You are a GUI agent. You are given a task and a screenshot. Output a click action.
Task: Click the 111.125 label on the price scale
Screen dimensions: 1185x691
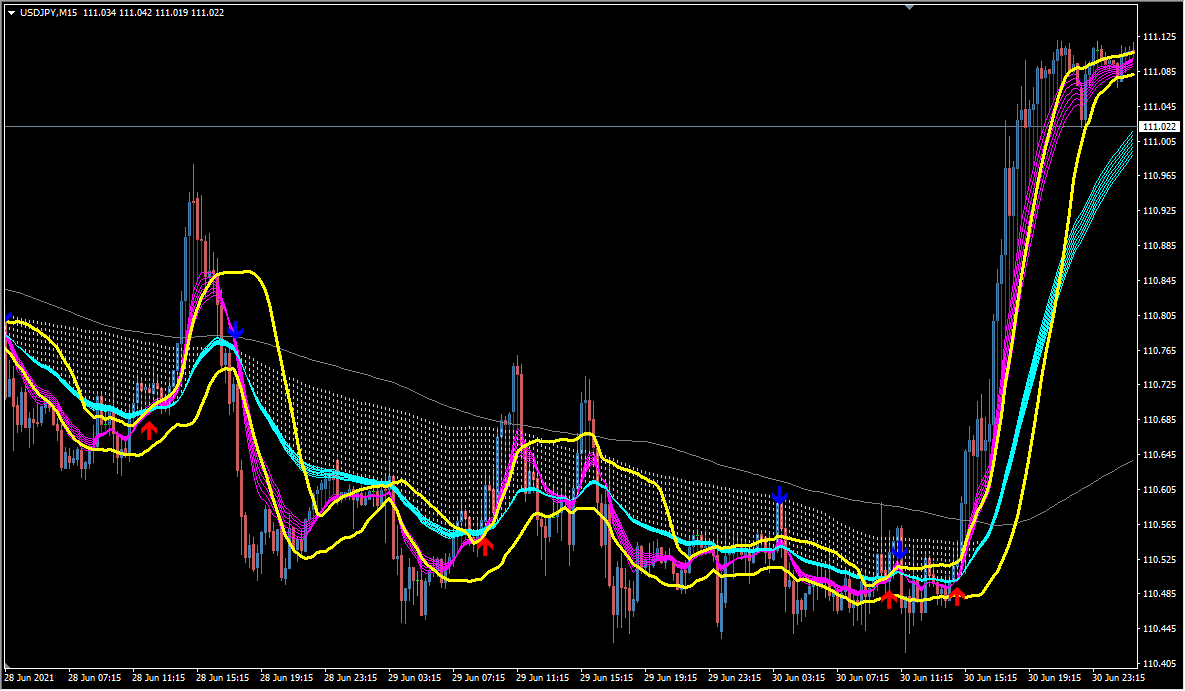1159,36
